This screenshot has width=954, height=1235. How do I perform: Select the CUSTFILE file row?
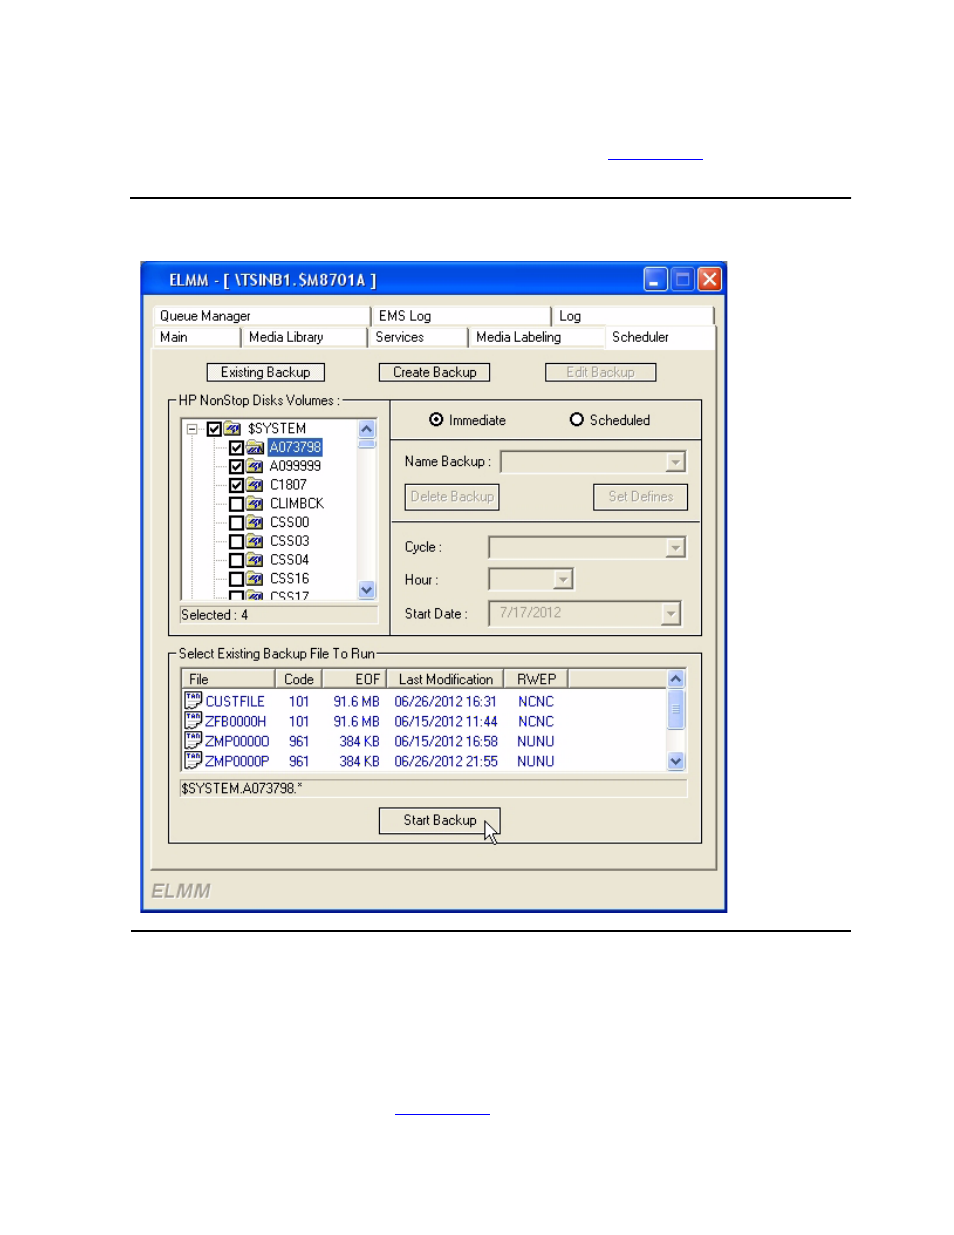point(425,701)
